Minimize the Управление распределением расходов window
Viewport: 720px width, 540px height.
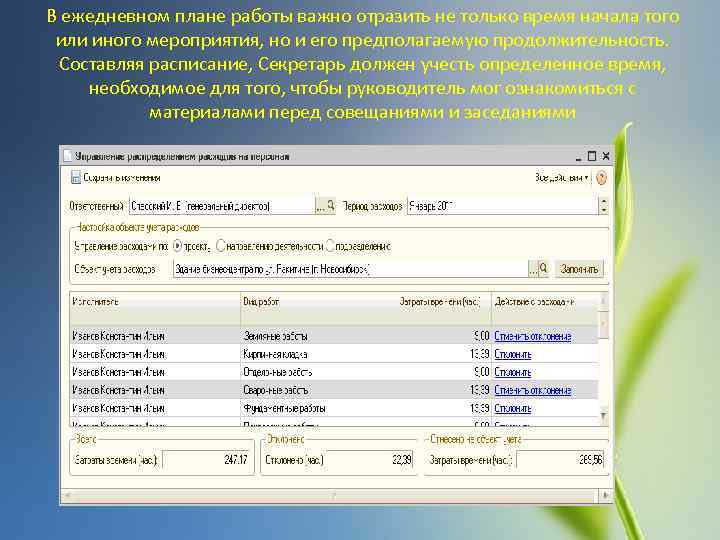[x=579, y=157]
